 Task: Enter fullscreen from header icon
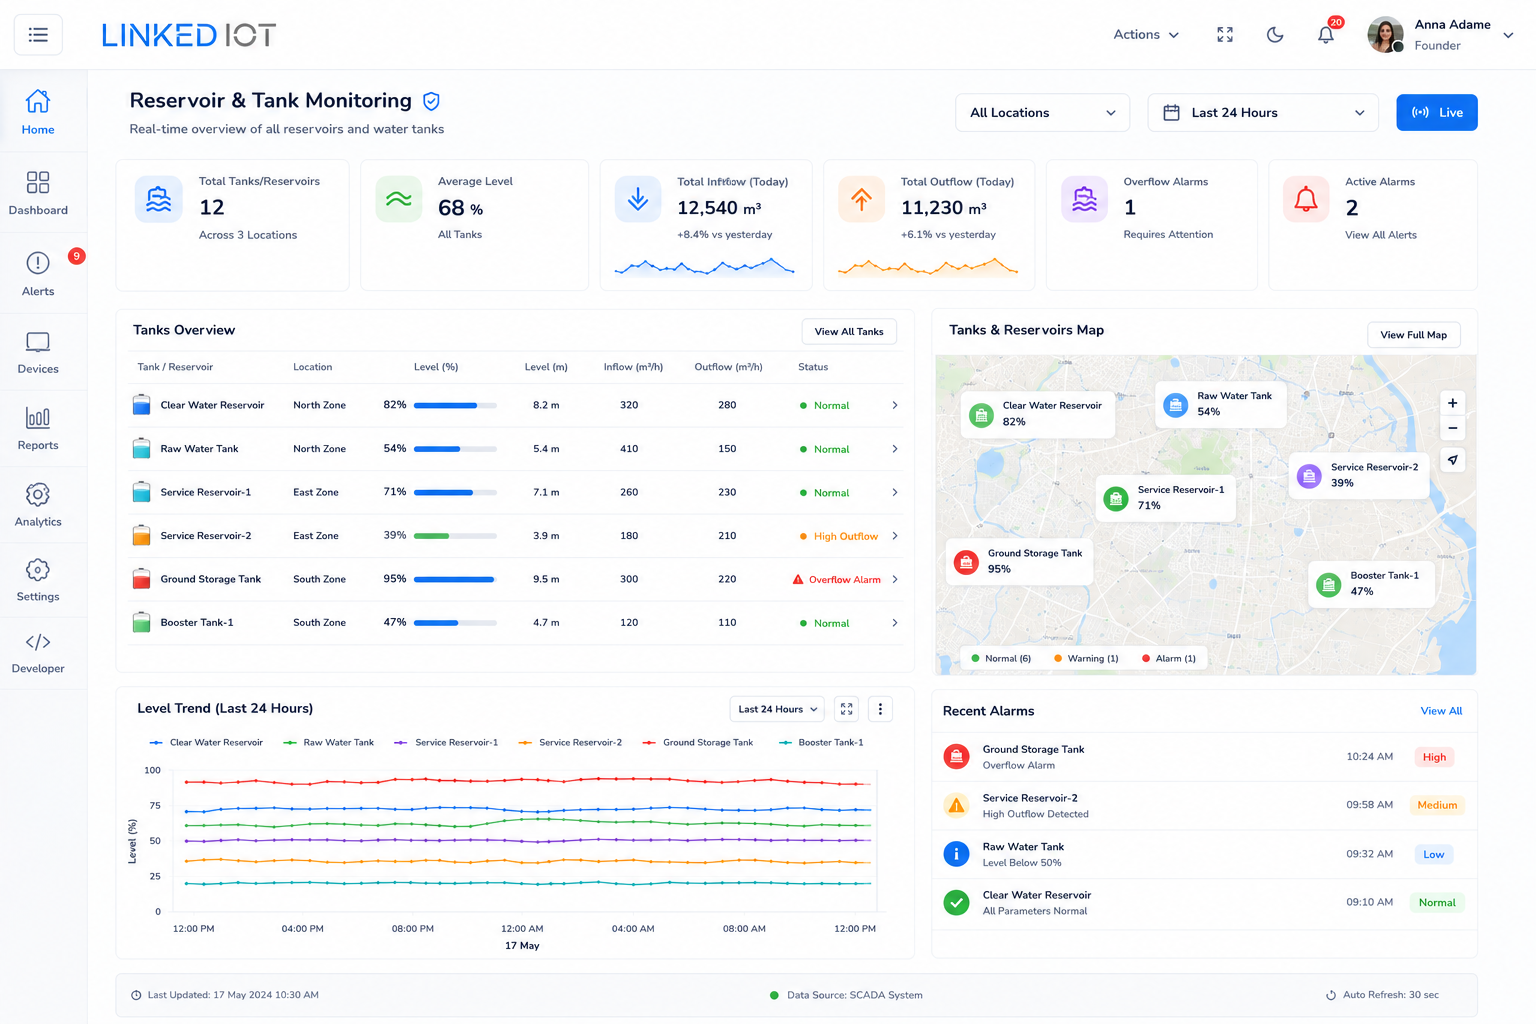point(1225,35)
